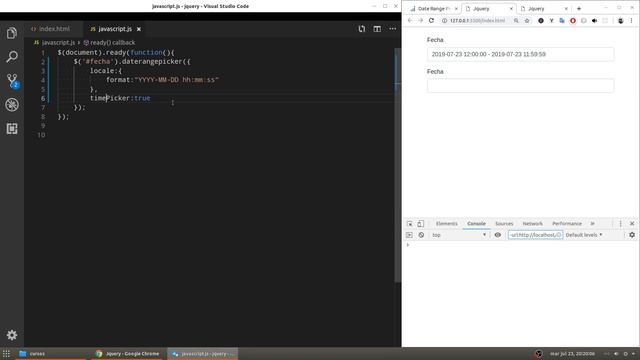Clear the console
The height and width of the screenshot is (360, 640).
coord(421,235)
